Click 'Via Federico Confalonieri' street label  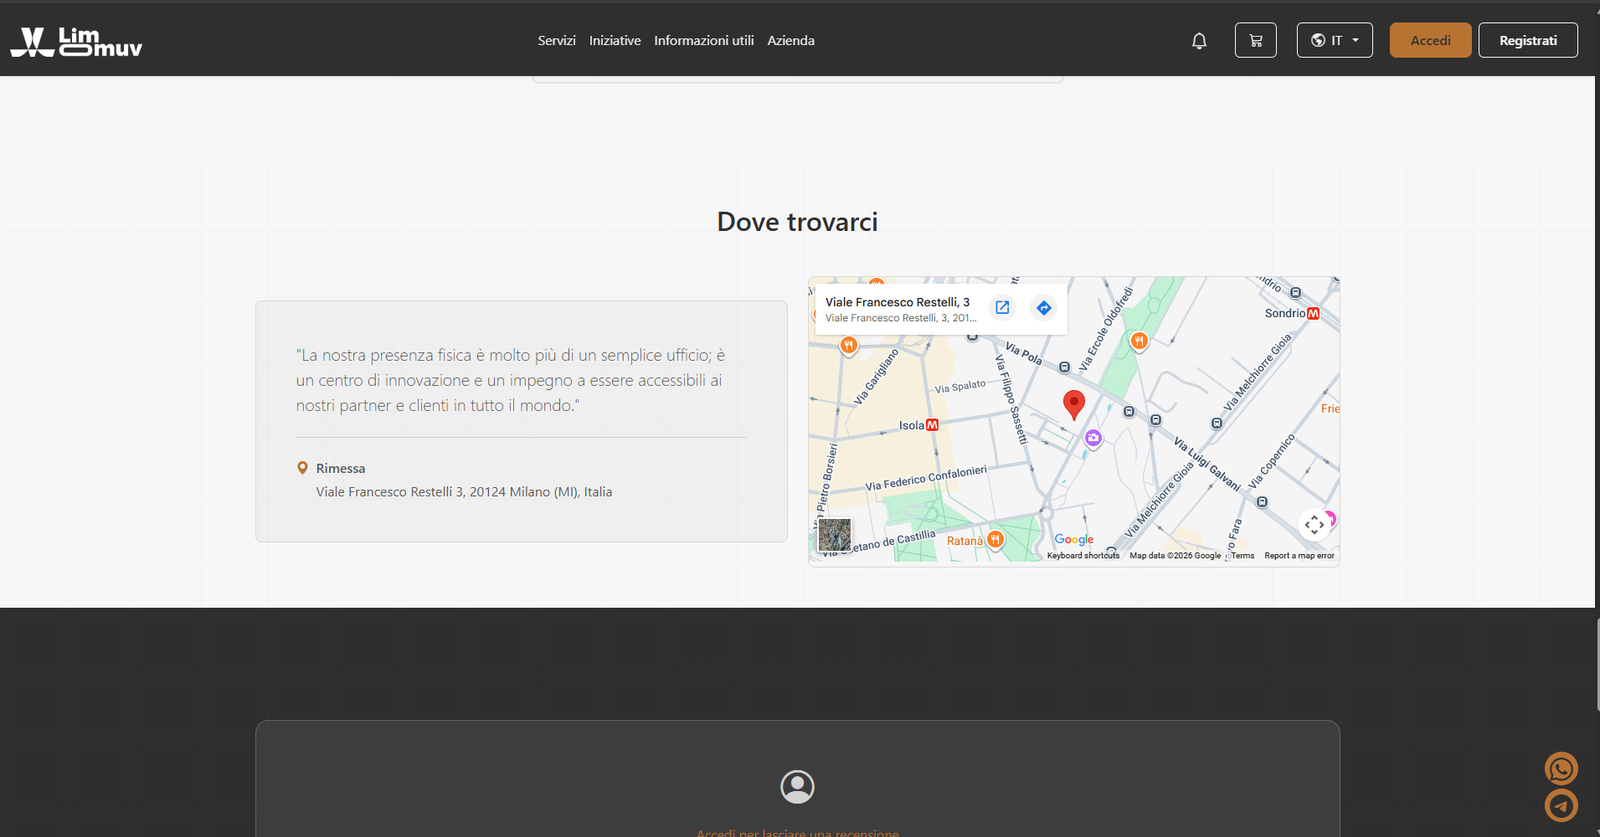926,478
